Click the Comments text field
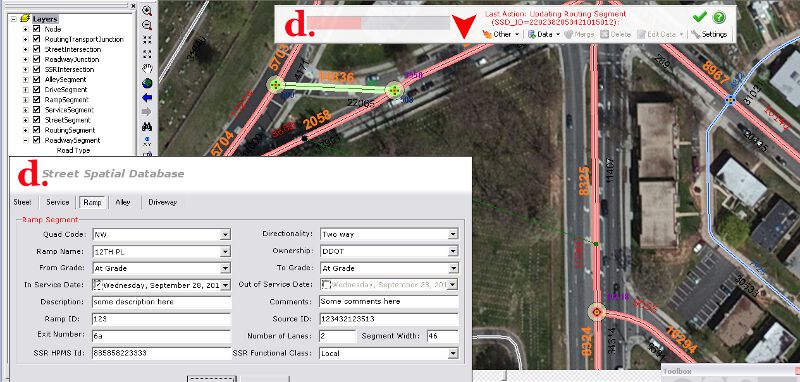The width and height of the screenshot is (800, 382). pyautogui.click(x=389, y=301)
